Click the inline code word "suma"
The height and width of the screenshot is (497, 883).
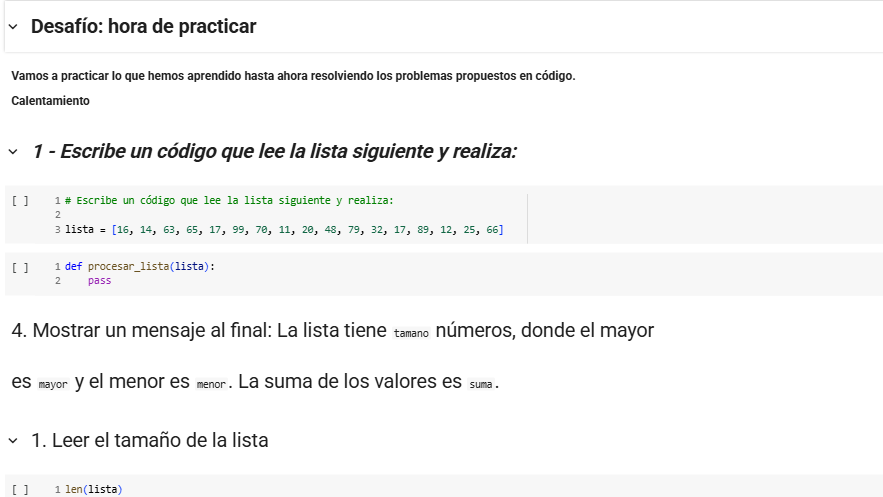click(482, 384)
